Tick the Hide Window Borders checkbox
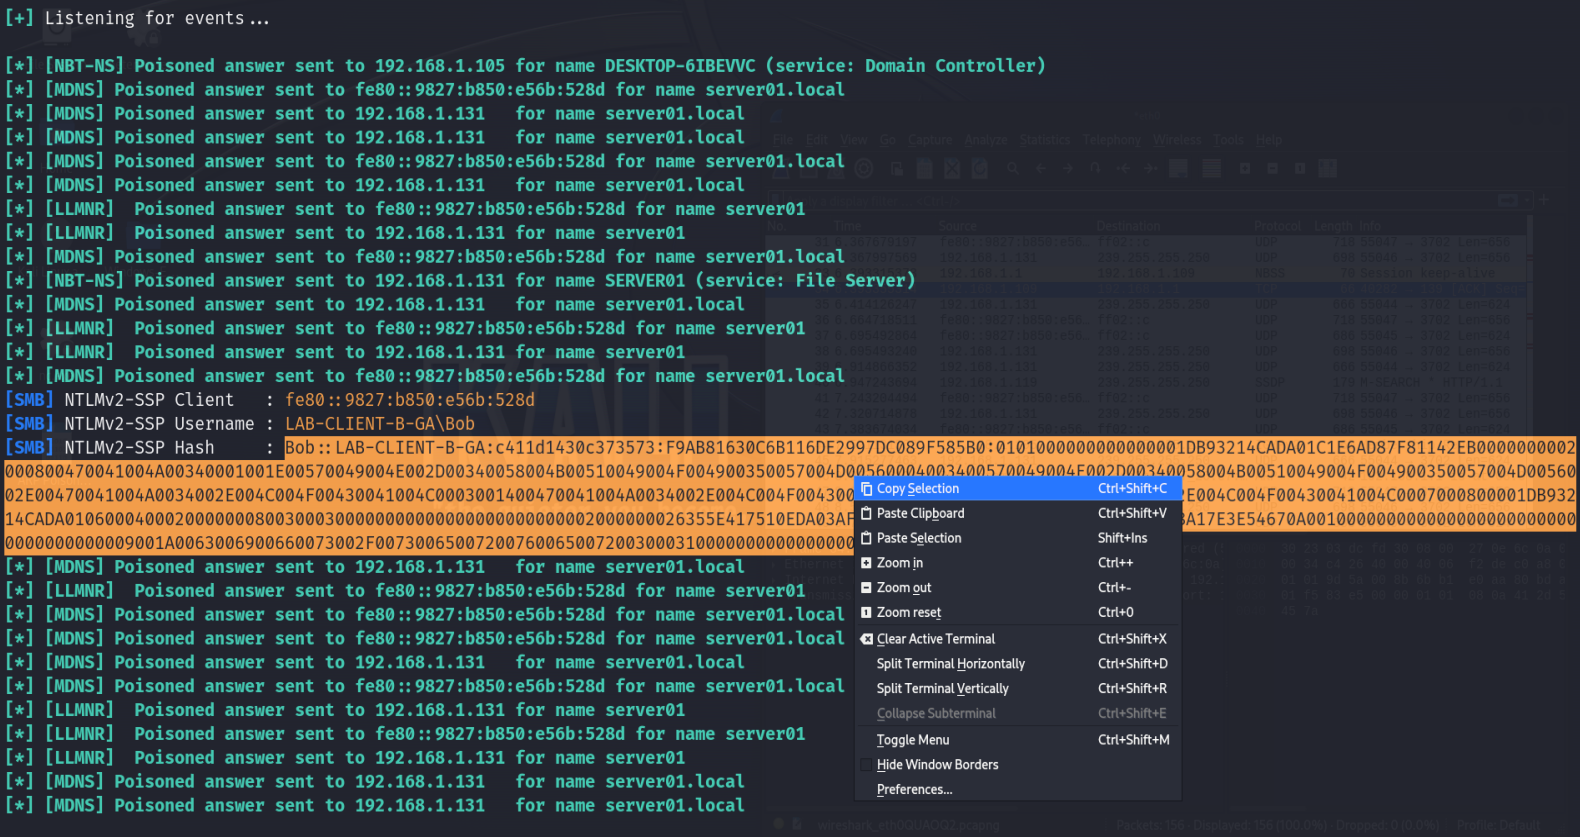 [x=866, y=765]
